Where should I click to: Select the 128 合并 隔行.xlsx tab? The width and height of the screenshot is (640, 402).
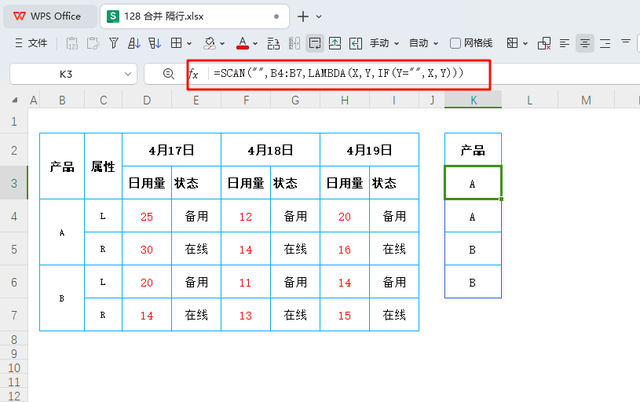(x=194, y=16)
